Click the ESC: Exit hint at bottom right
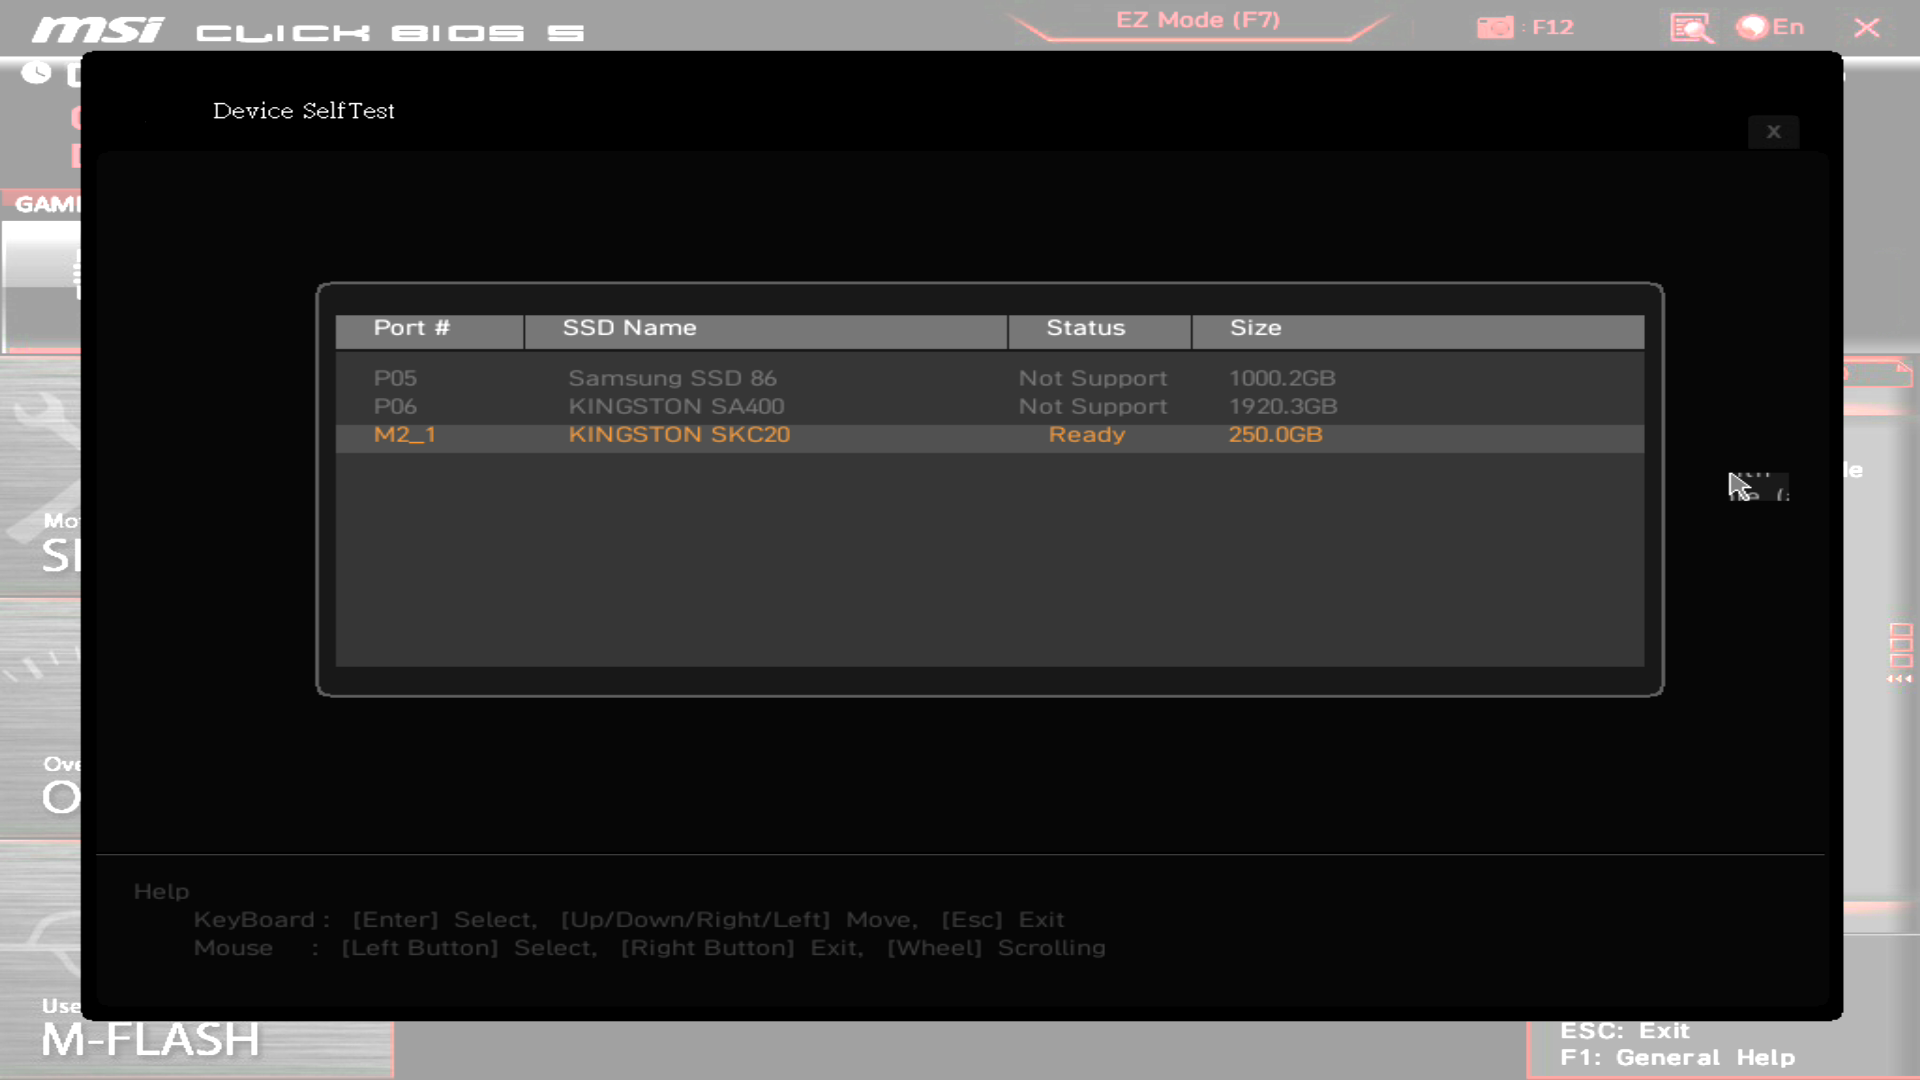The height and width of the screenshot is (1080, 1920). (x=1624, y=1030)
